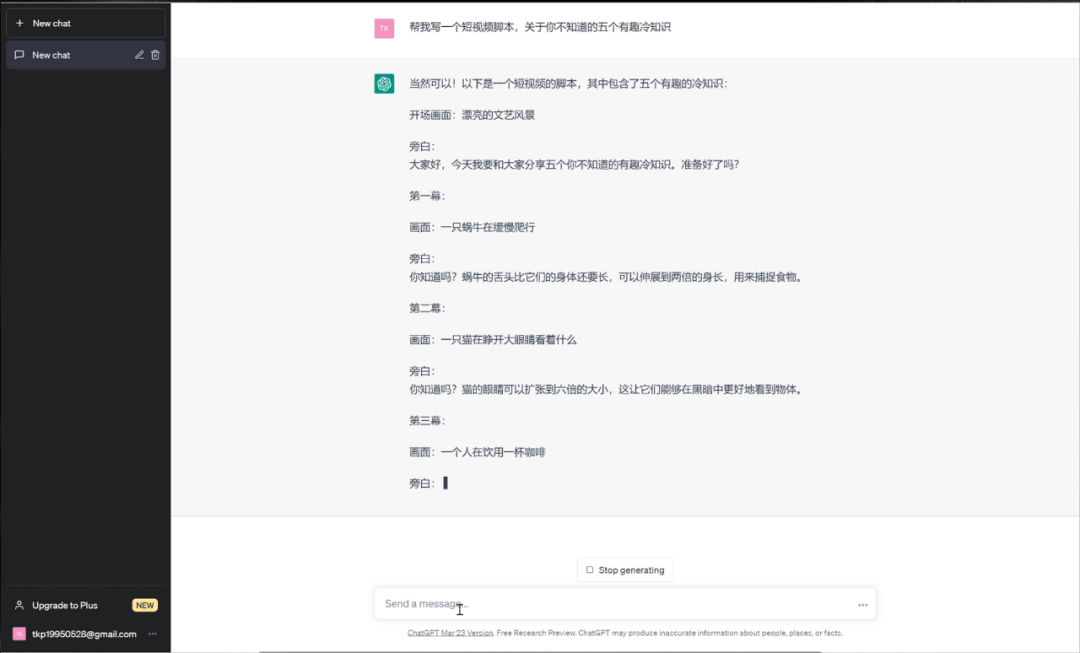Click the 第三幕 heading in the response
Screen dimensions: 1080x653
427,421
